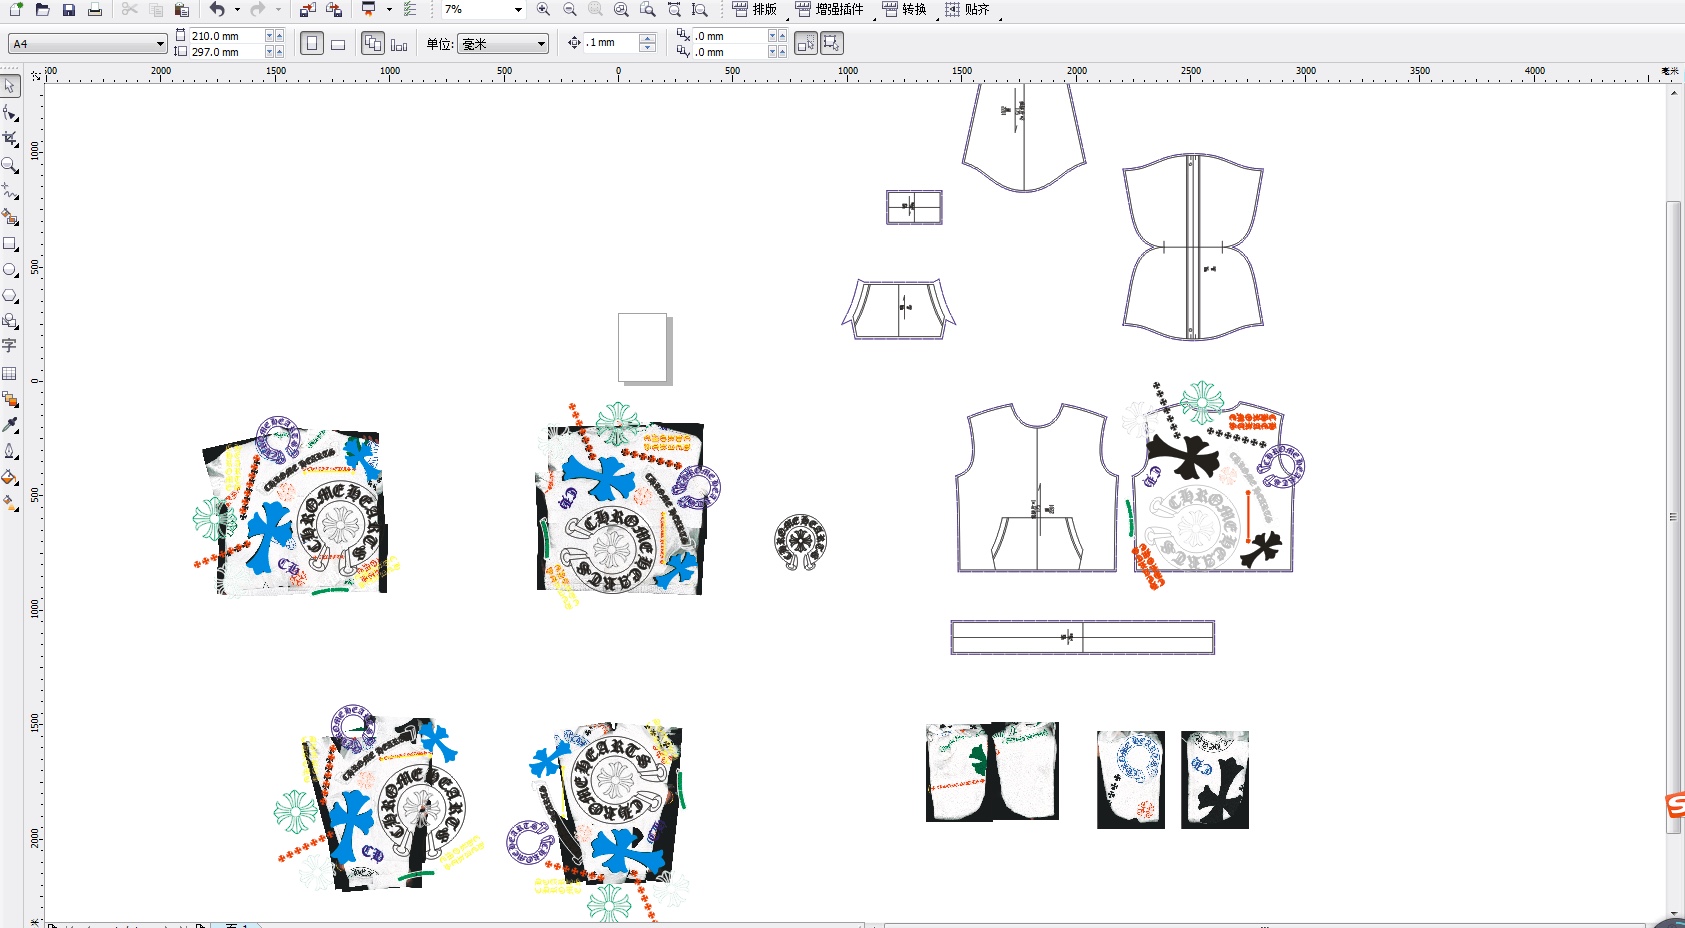Viewport: 1685px width, 928px height.
Task: Open the application launcher icon
Action: (x=369, y=10)
